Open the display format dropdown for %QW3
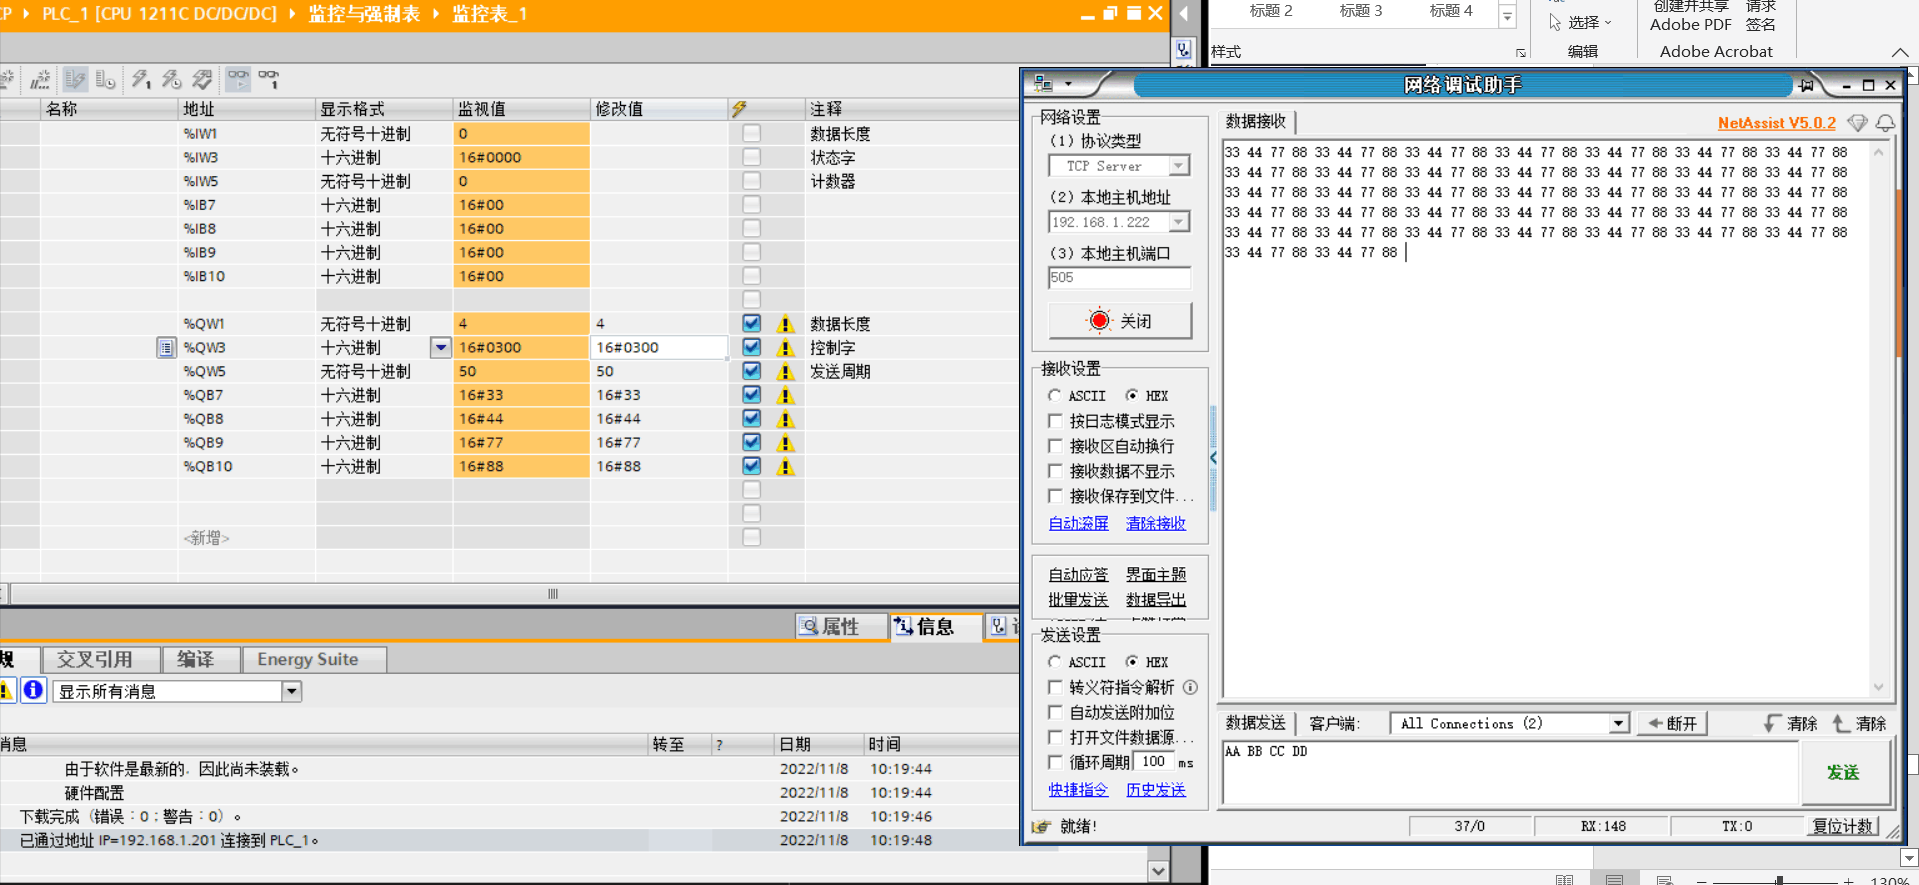This screenshot has height=885, width=1919. pos(440,348)
